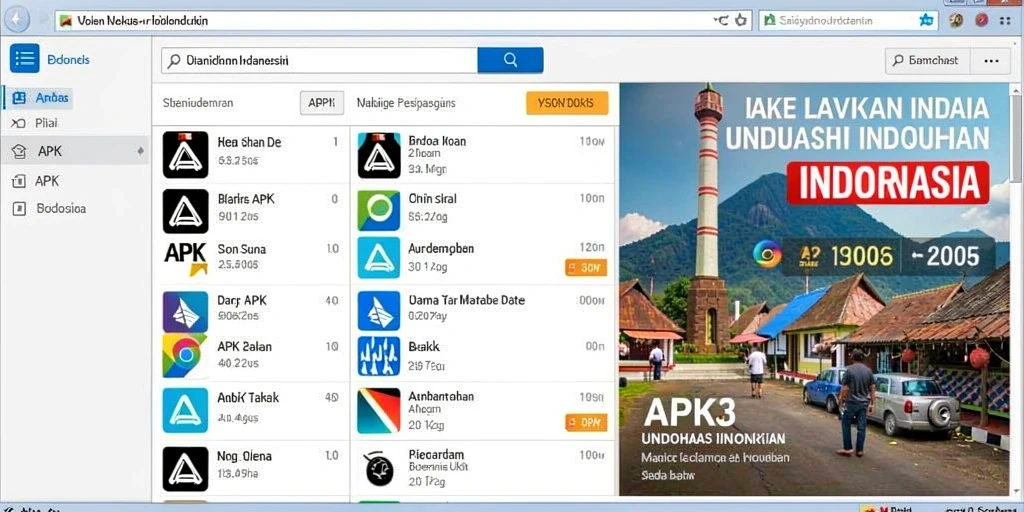Click the Sbeniudemran heading text
The width and height of the screenshot is (1024, 512).
click(x=198, y=103)
